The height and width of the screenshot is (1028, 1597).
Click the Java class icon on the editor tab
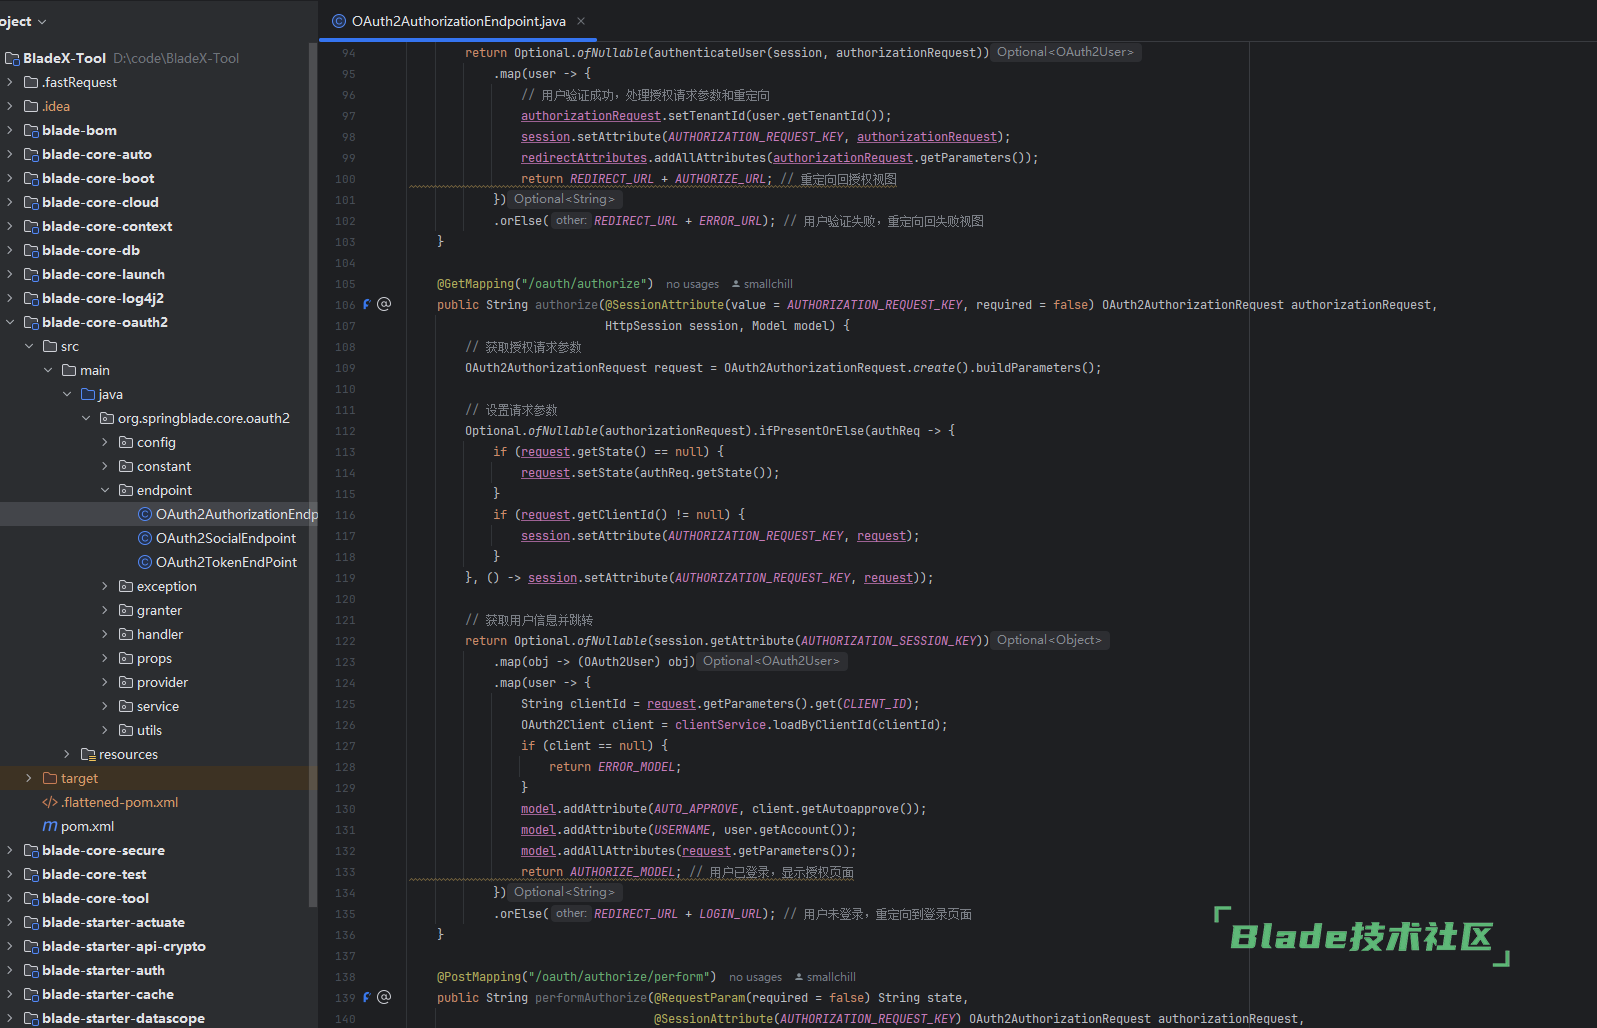pos(339,21)
